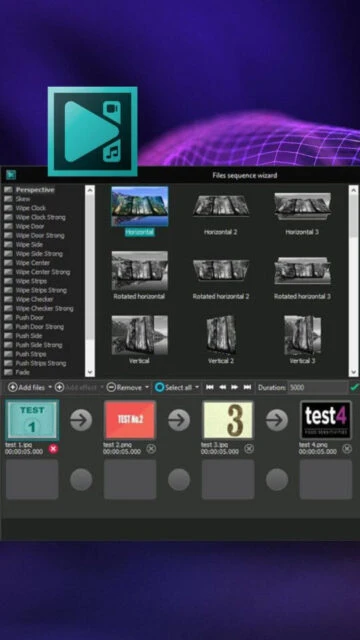This screenshot has height=640, width=360.
Task: Remove test 3.jpg with its X icon
Action: click(249, 449)
